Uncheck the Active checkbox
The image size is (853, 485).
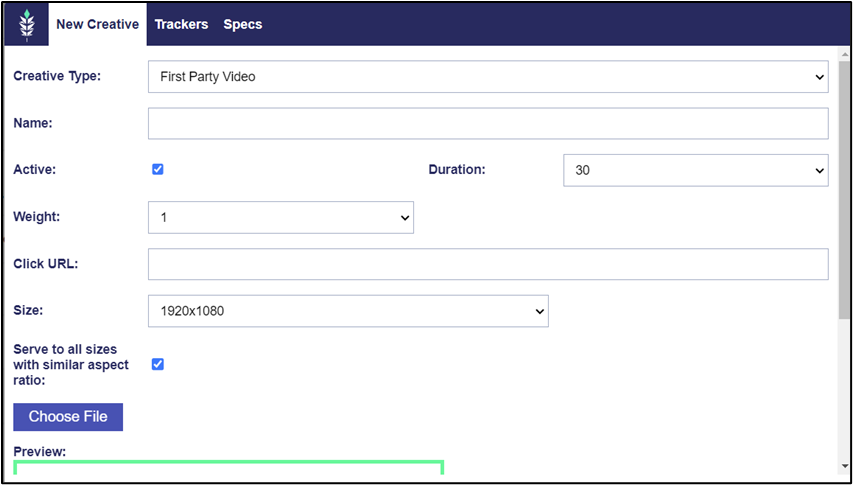pyautogui.click(x=158, y=170)
